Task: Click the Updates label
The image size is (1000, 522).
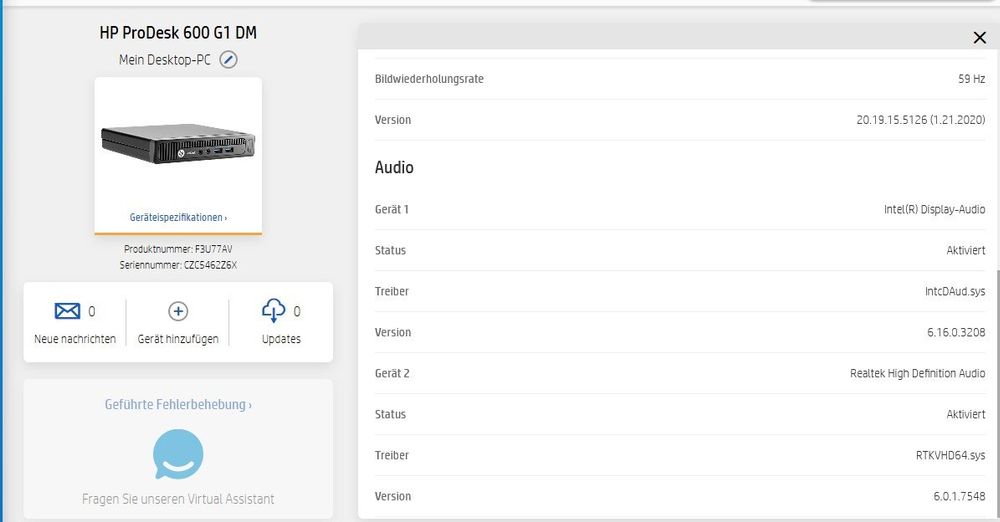Action: click(281, 339)
